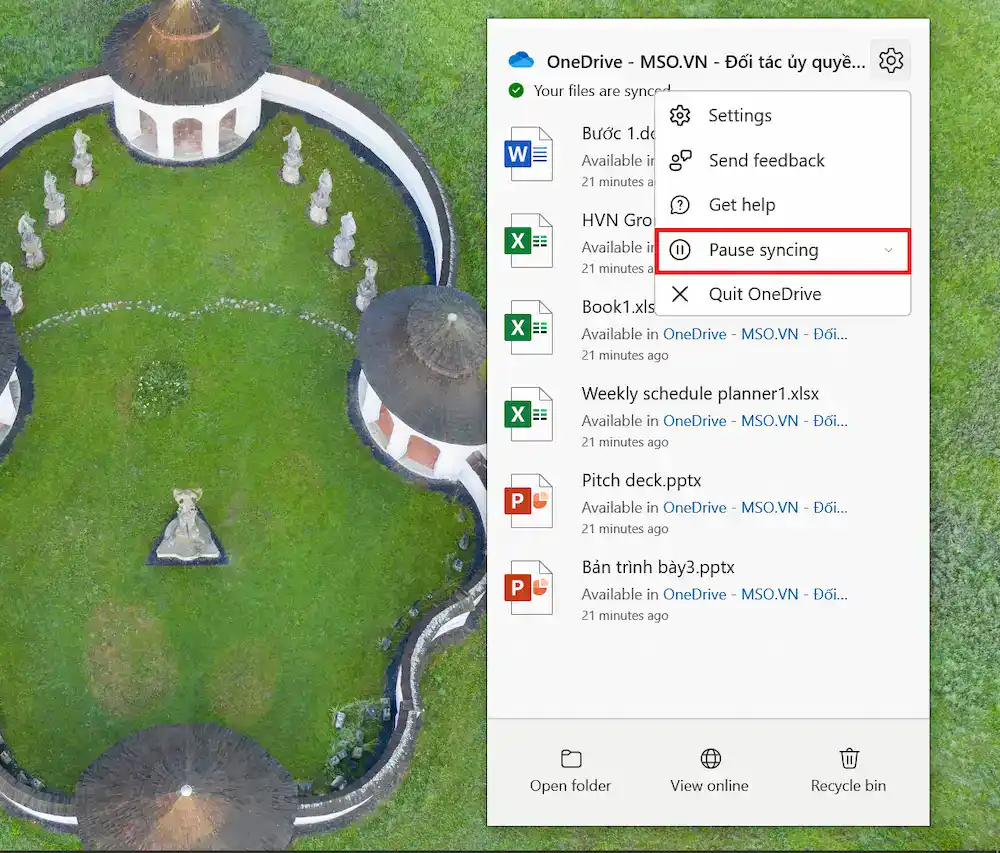
Task: Select Send feedback menu entry
Action: [766, 160]
